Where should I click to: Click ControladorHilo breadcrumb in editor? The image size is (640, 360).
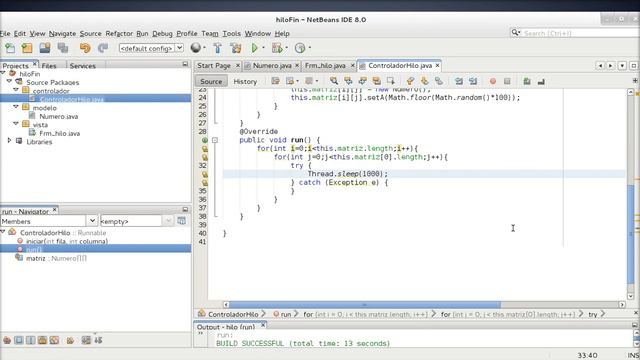(x=233, y=314)
